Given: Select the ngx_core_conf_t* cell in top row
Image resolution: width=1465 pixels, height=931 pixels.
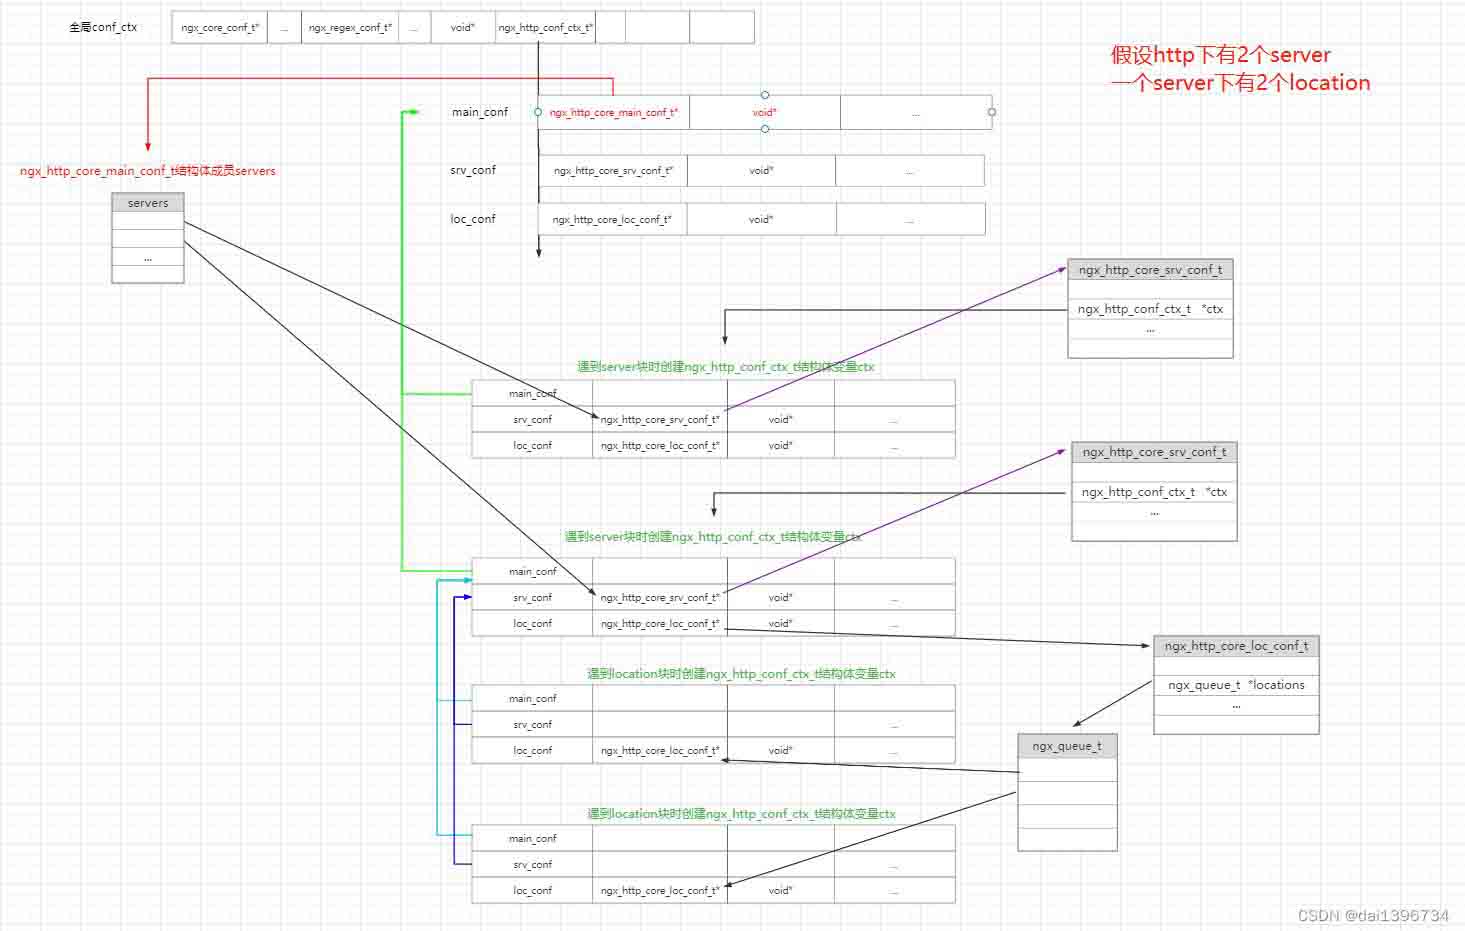Looking at the screenshot, I should click(x=220, y=28).
